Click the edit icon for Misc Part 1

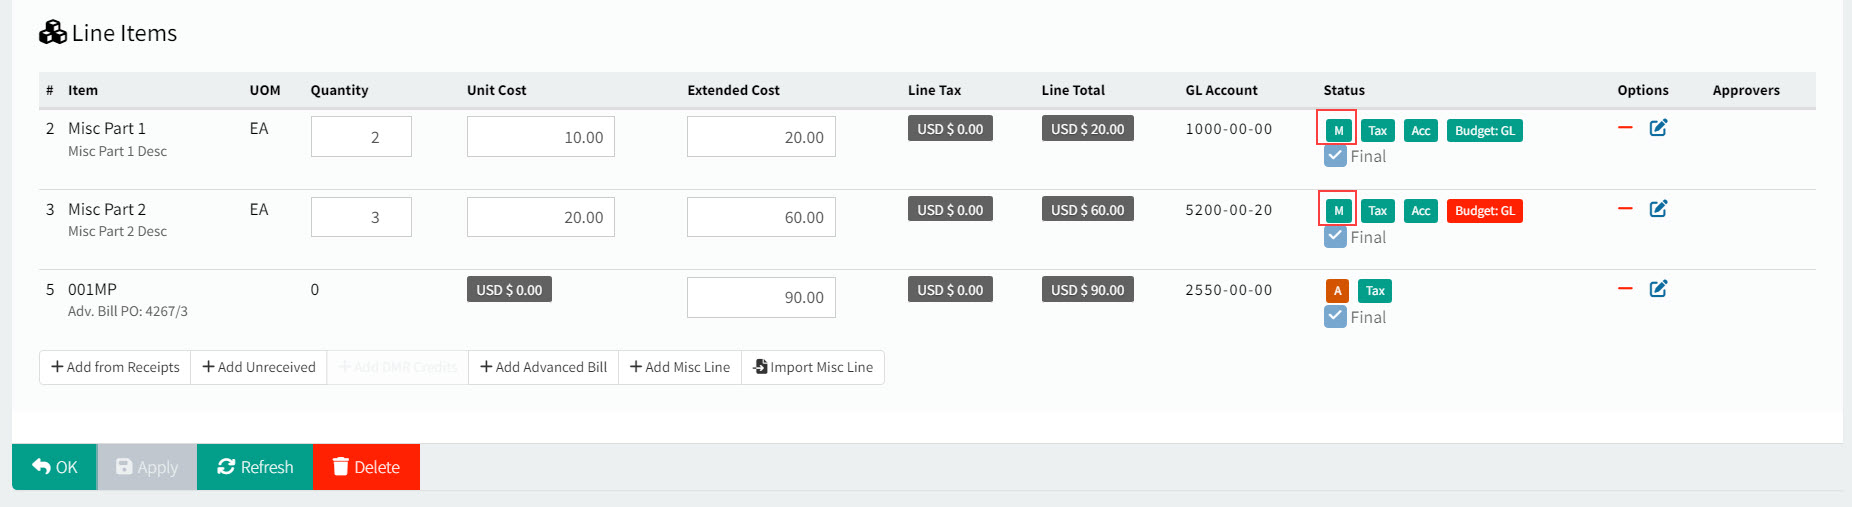pyautogui.click(x=1658, y=128)
